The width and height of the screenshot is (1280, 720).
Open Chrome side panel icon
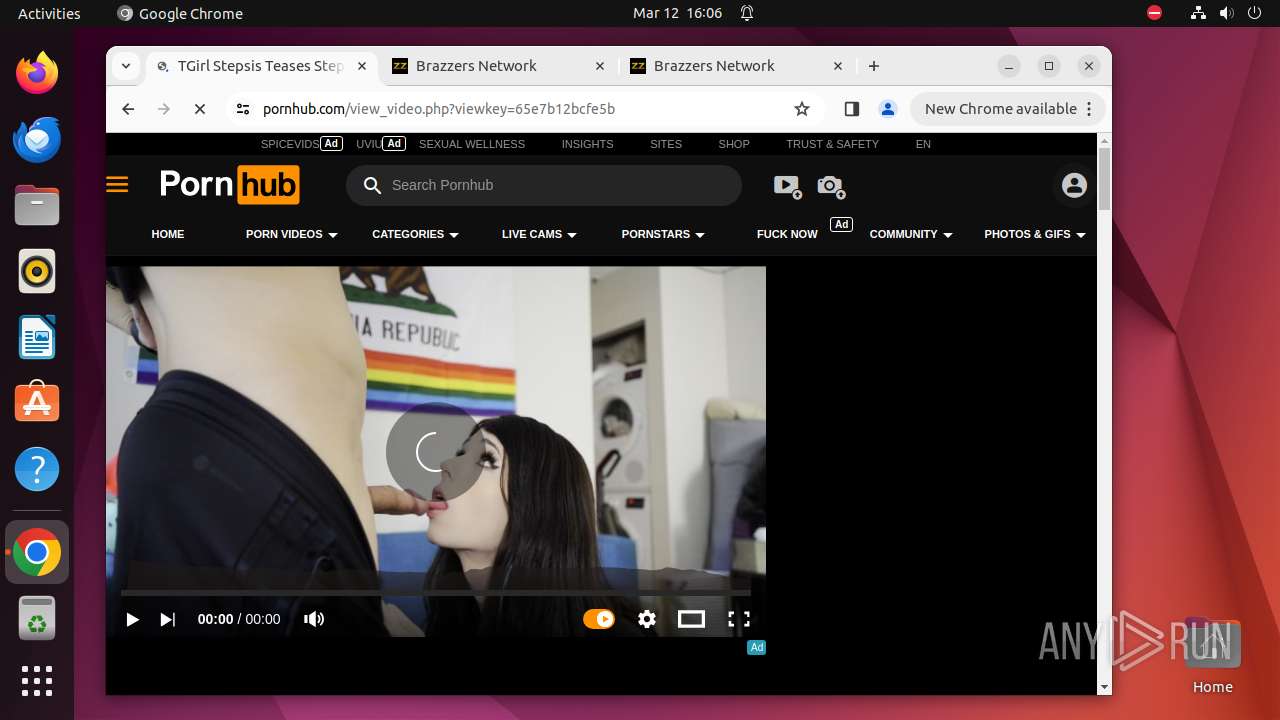(851, 109)
